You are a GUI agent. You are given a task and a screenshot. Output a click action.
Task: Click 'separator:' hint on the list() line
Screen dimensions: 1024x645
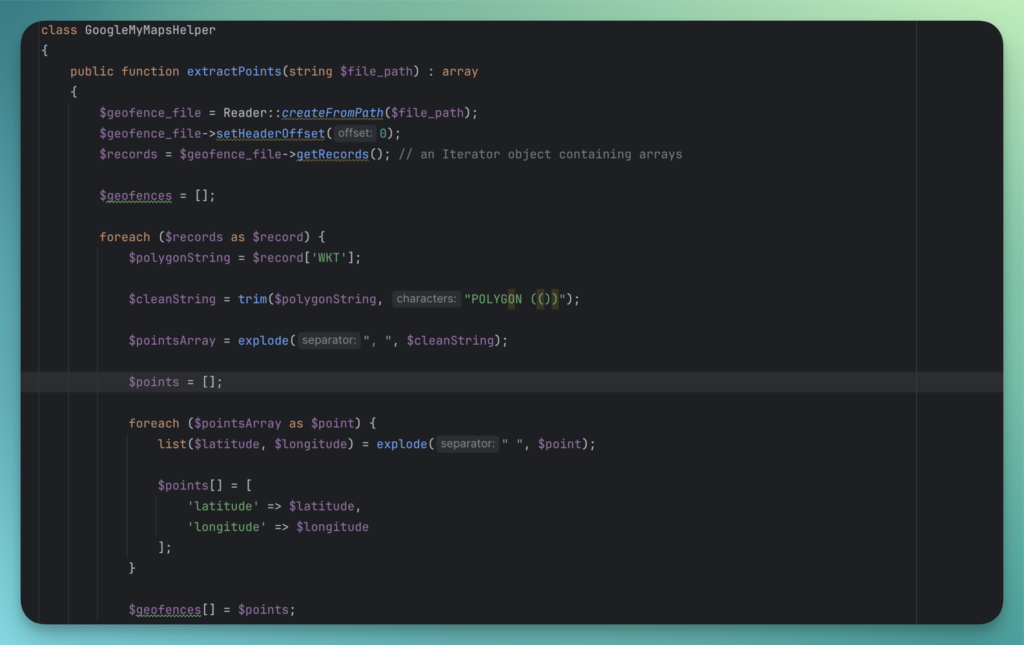click(x=467, y=444)
